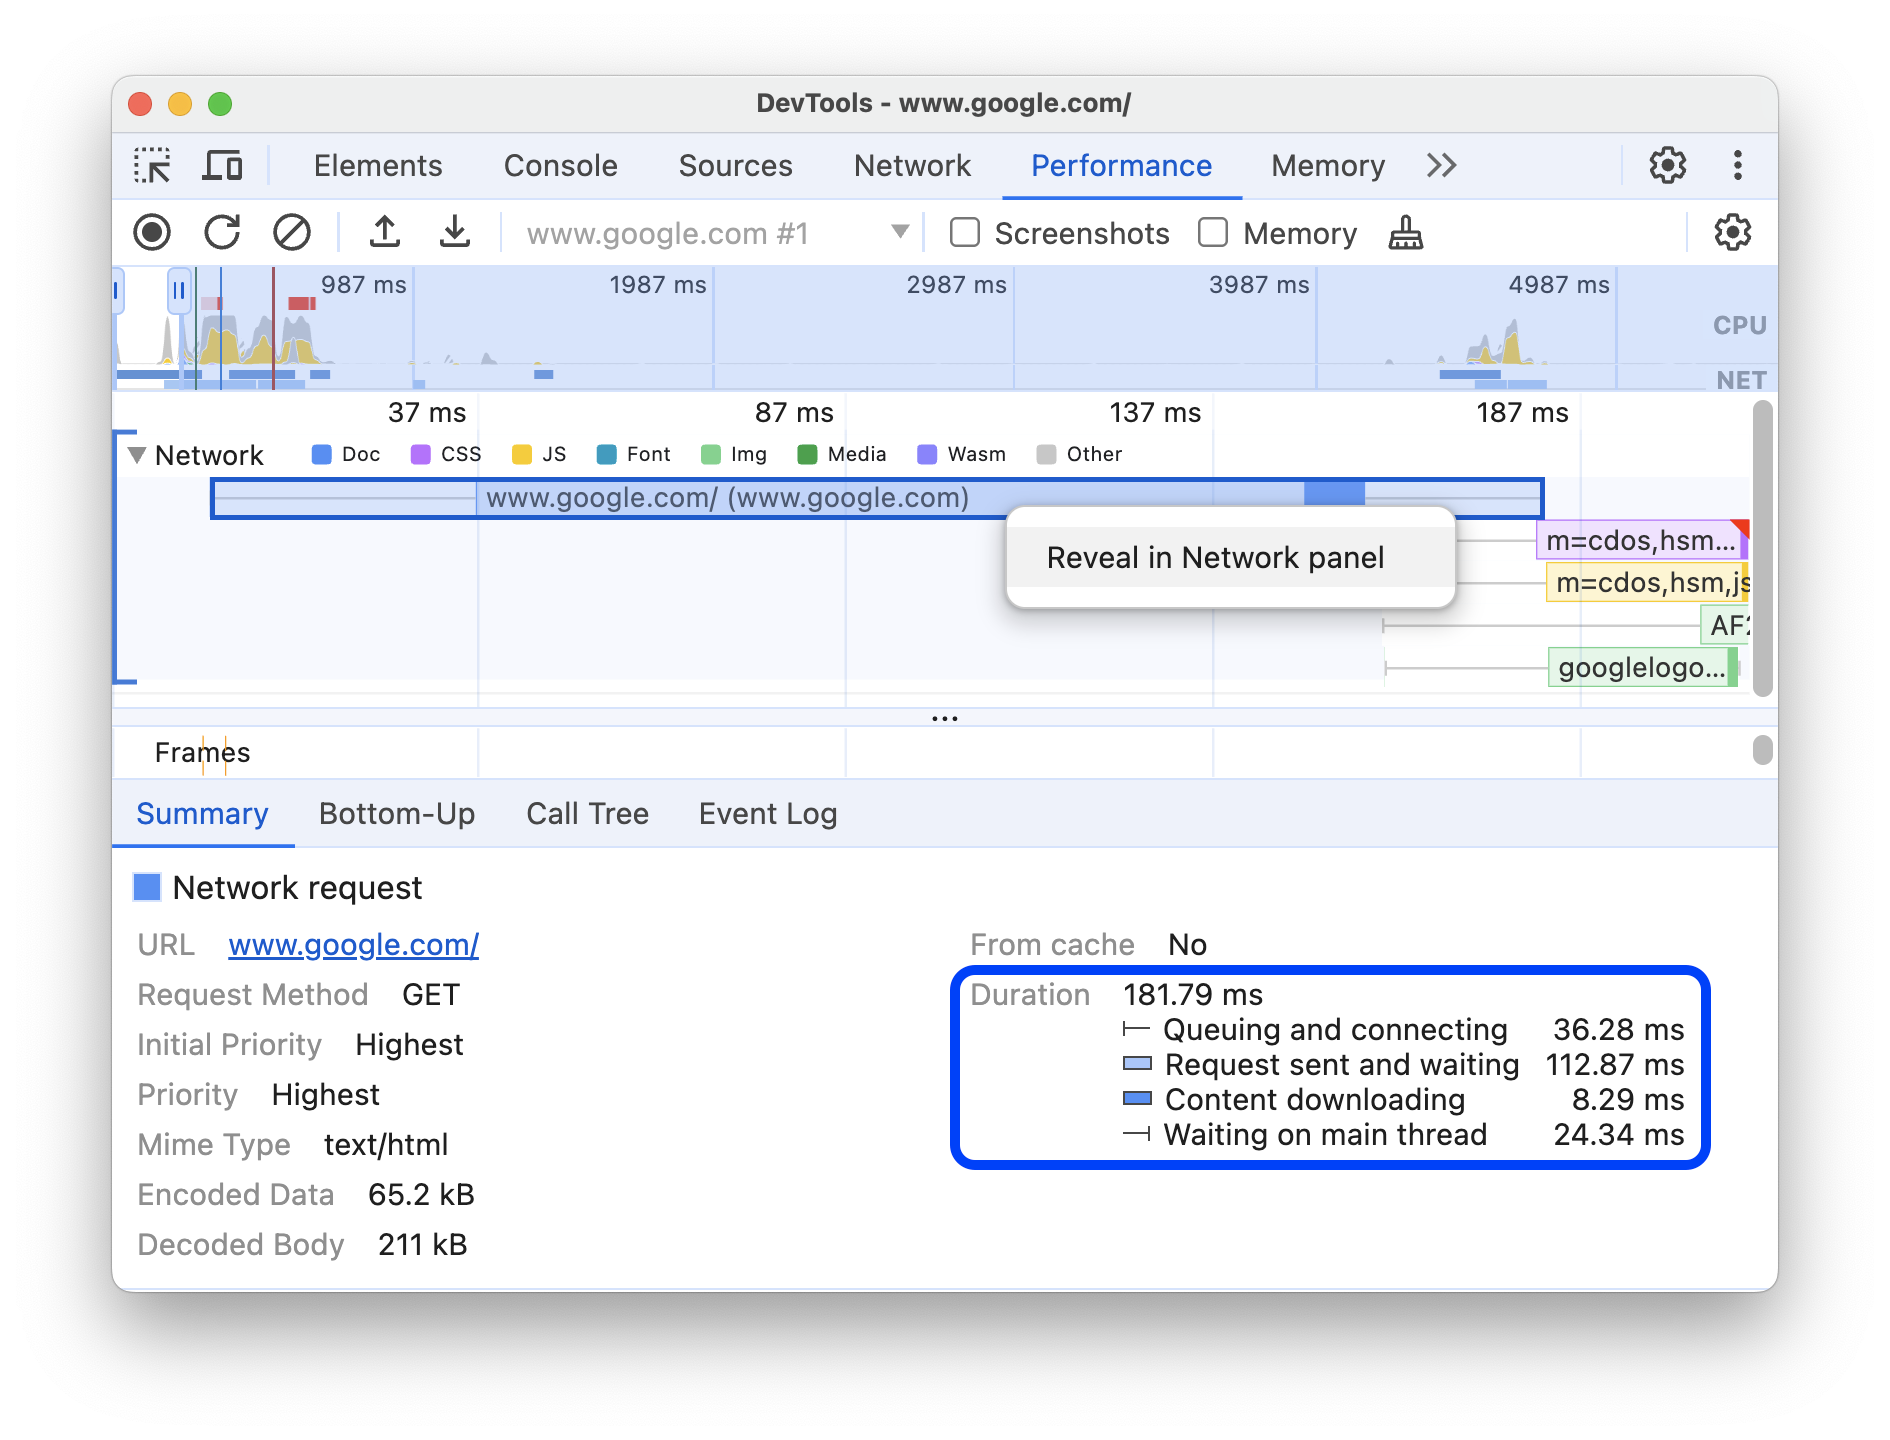
Task: Open DevTools customize menu with three dots
Action: pos(1738,165)
